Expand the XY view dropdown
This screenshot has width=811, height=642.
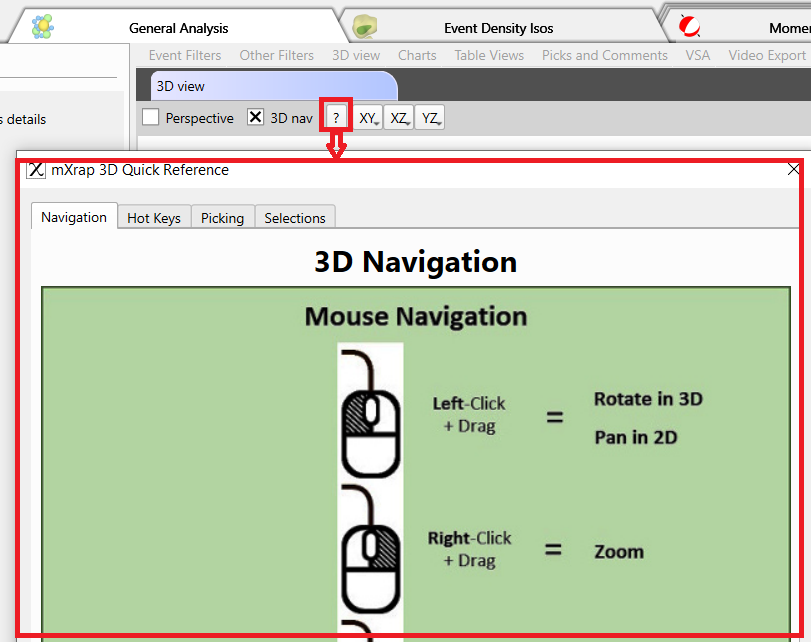pyautogui.click(x=368, y=118)
